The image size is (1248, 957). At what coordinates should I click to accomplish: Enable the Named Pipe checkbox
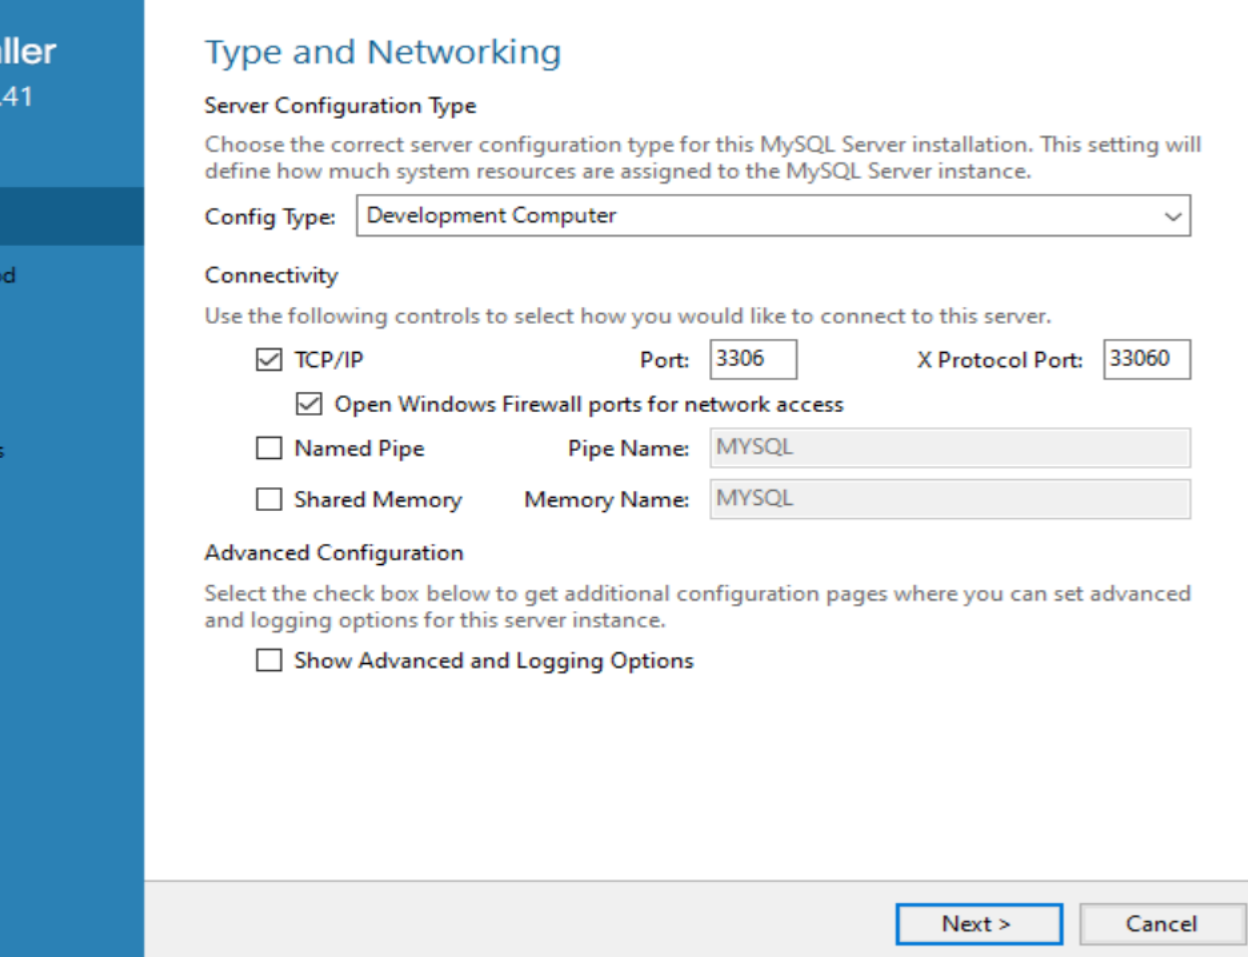(269, 448)
